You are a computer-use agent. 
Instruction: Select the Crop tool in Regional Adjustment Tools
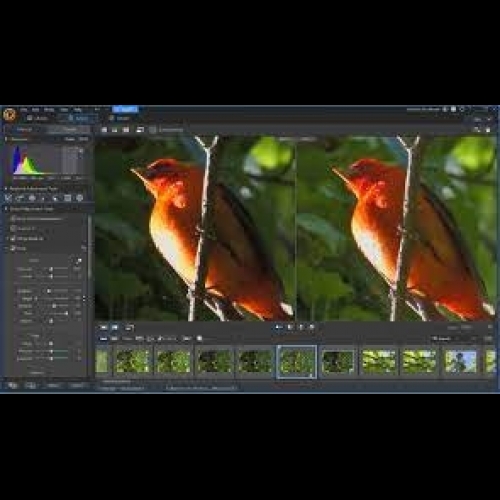click(x=8, y=198)
